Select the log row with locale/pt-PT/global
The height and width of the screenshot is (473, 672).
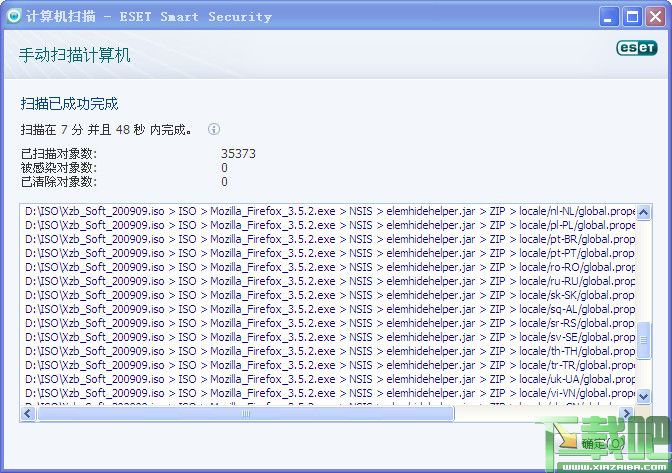click(330, 253)
